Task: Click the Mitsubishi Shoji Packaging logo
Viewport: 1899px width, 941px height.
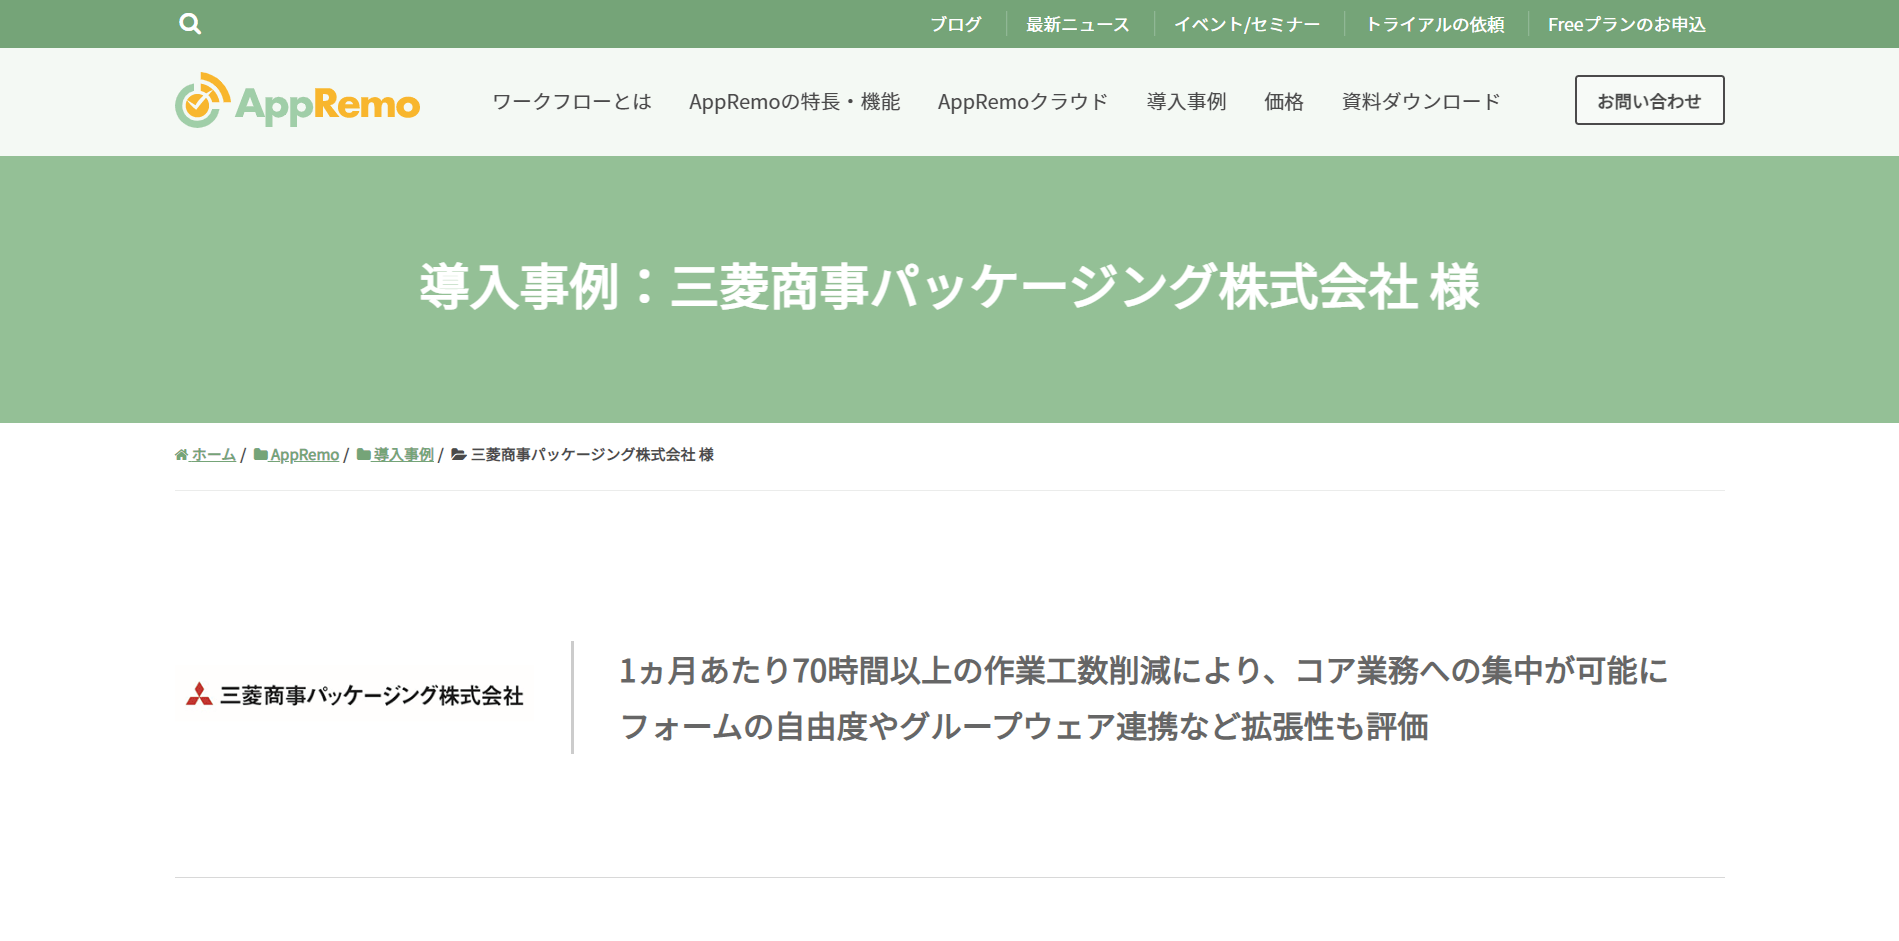Action: pos(354,695)
